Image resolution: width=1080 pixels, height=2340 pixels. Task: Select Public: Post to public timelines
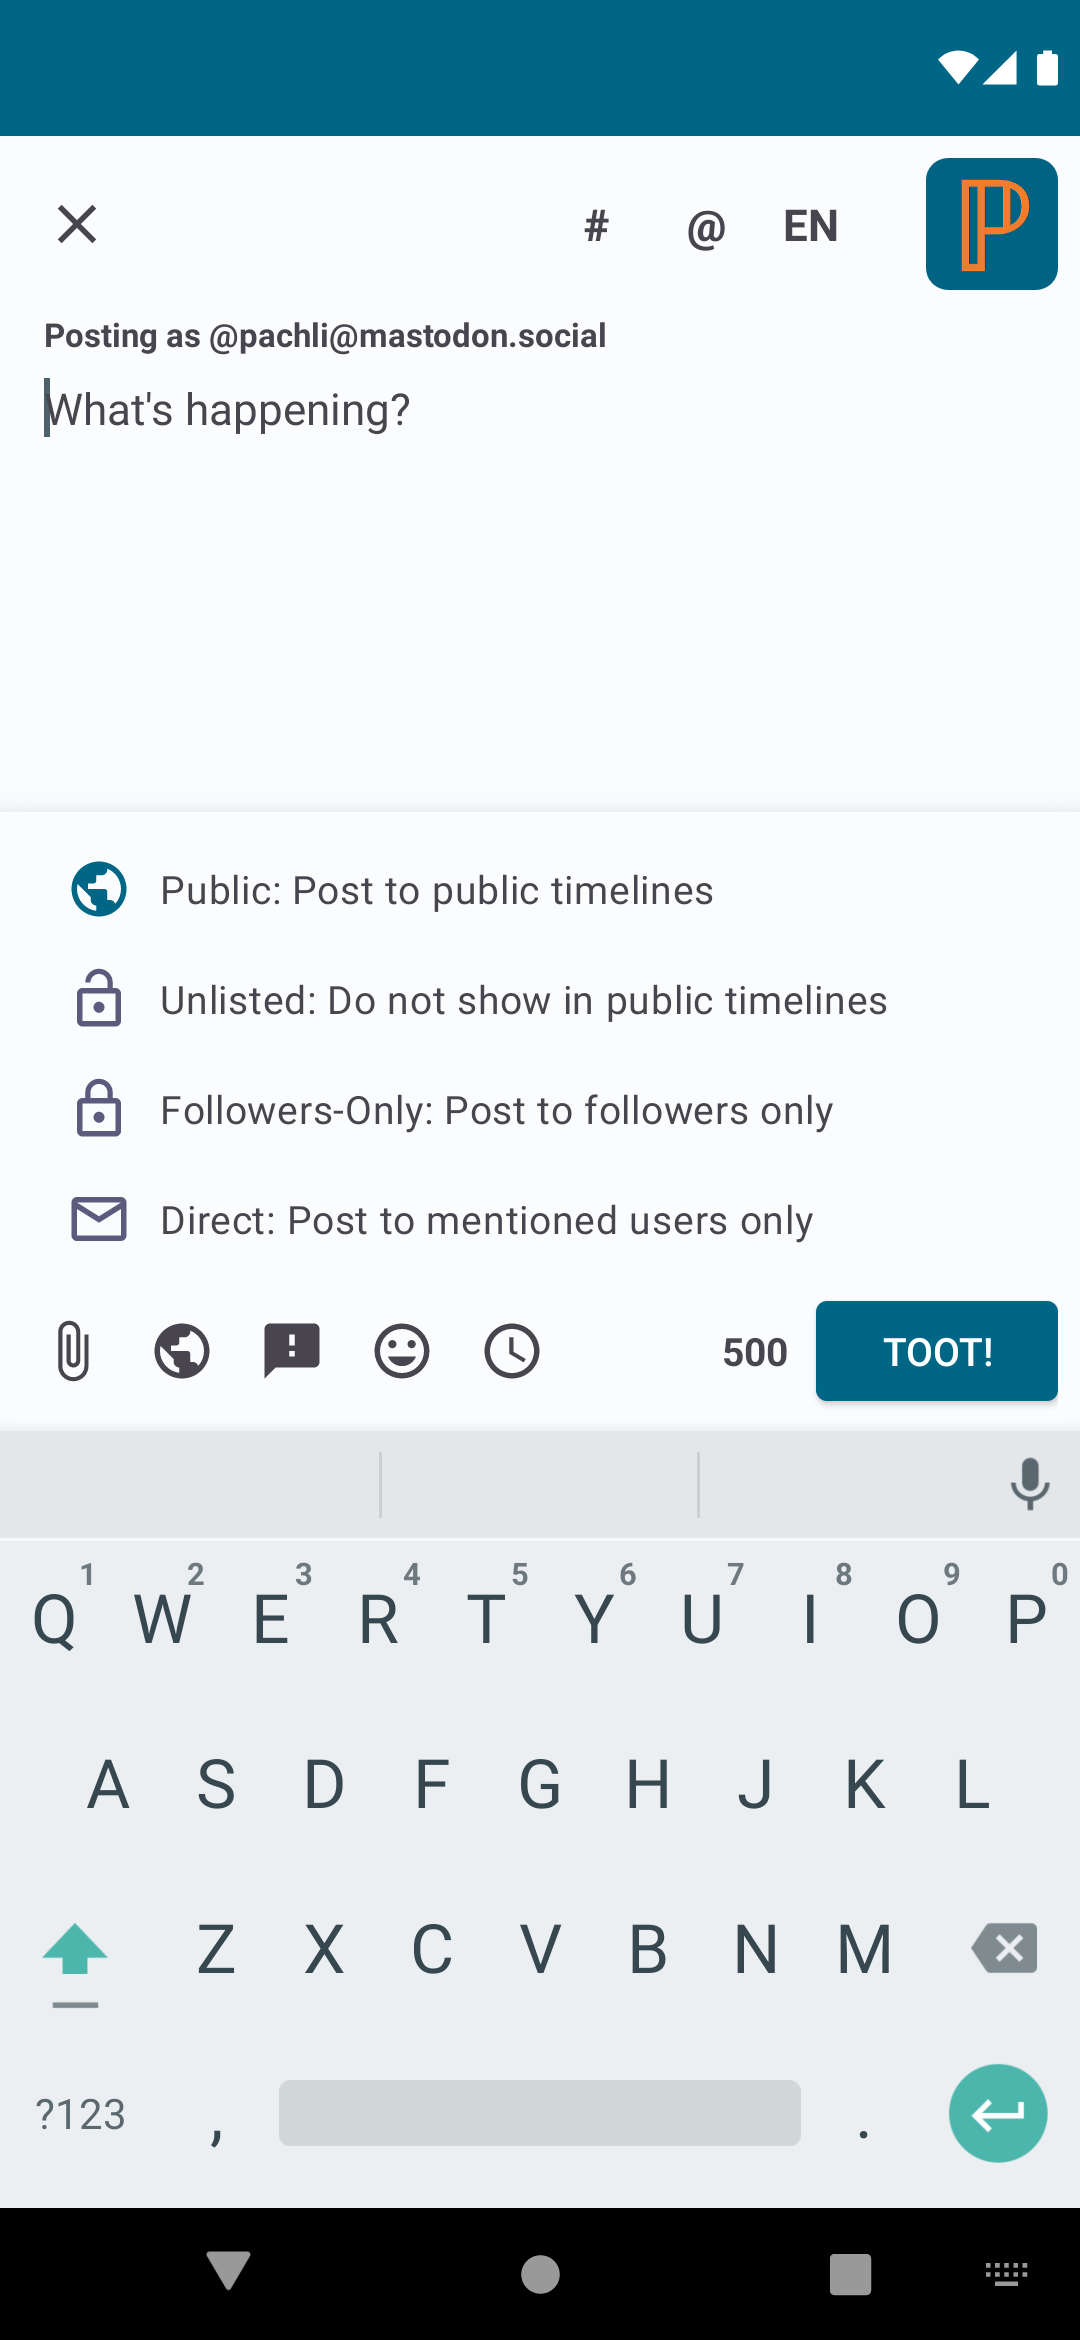coord(437,890)
